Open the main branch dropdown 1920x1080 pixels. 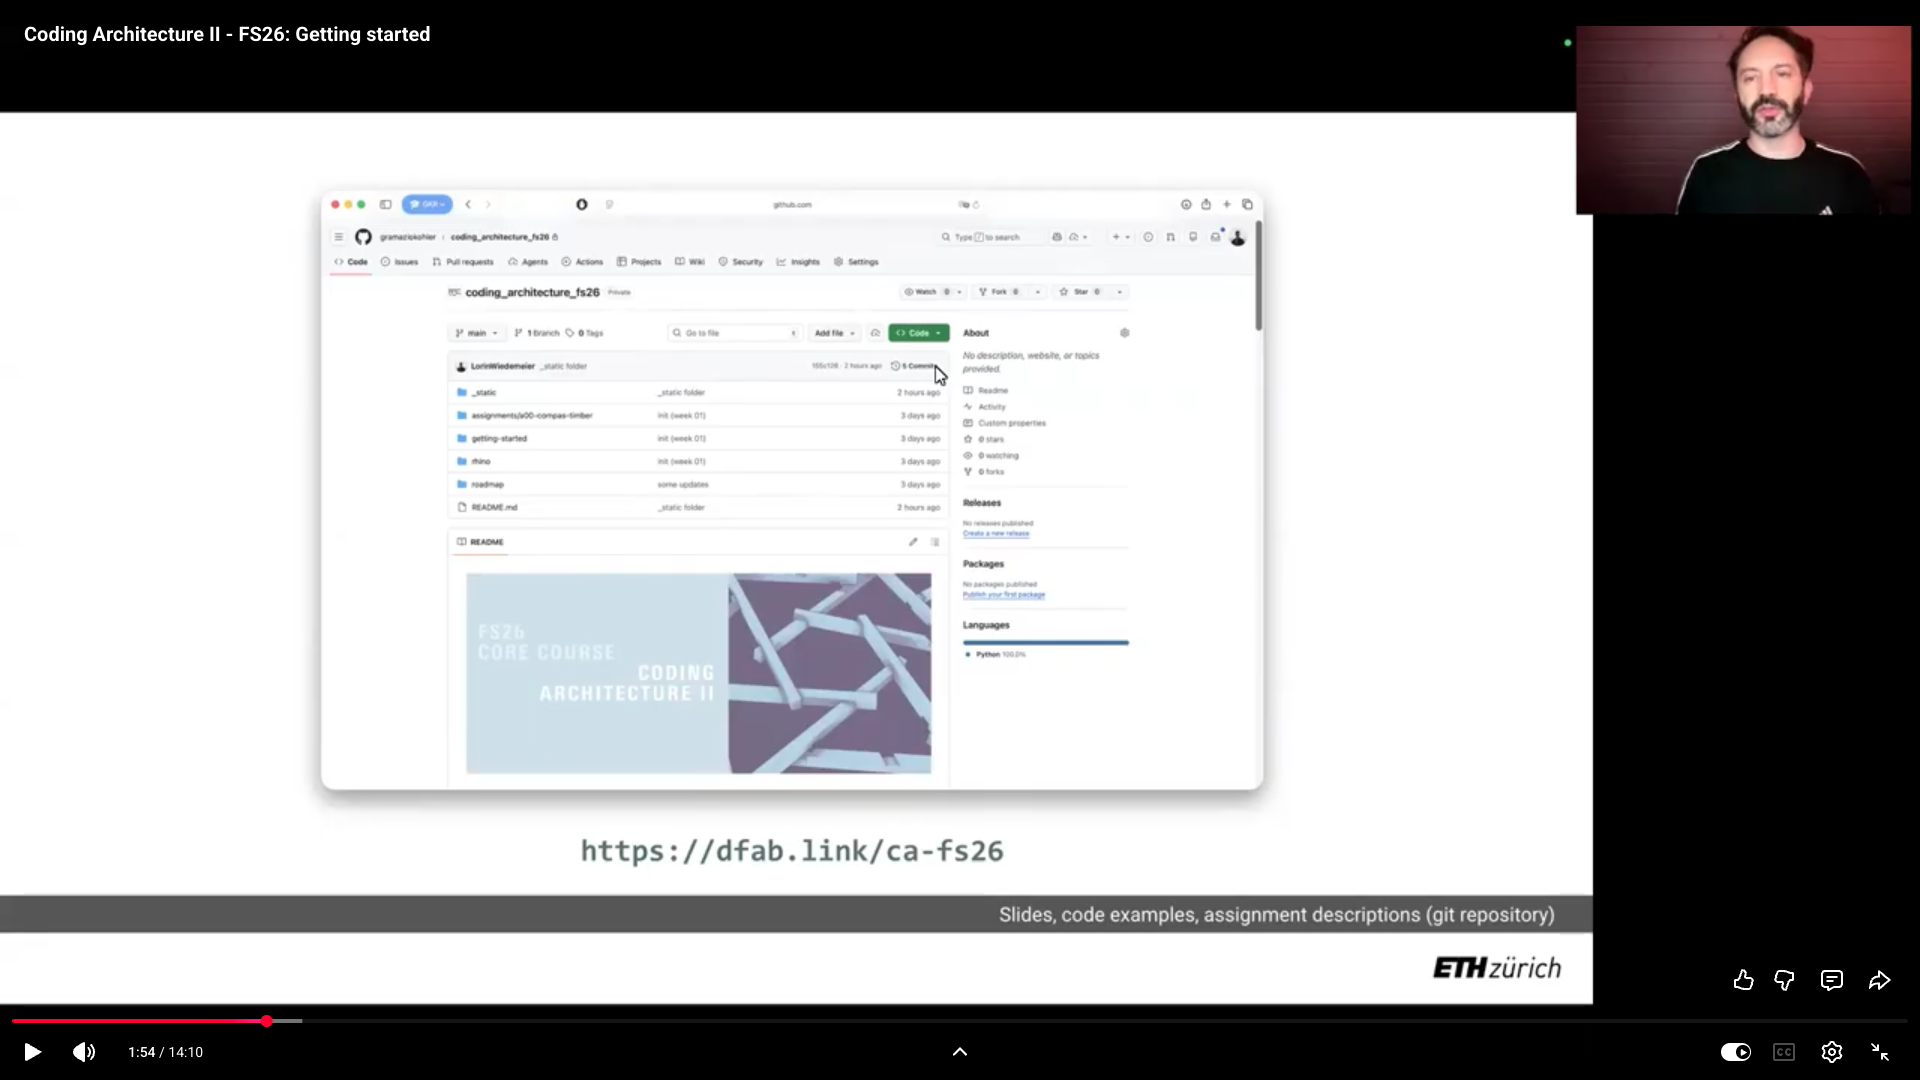pyautogui.click(x=476, y=333)
